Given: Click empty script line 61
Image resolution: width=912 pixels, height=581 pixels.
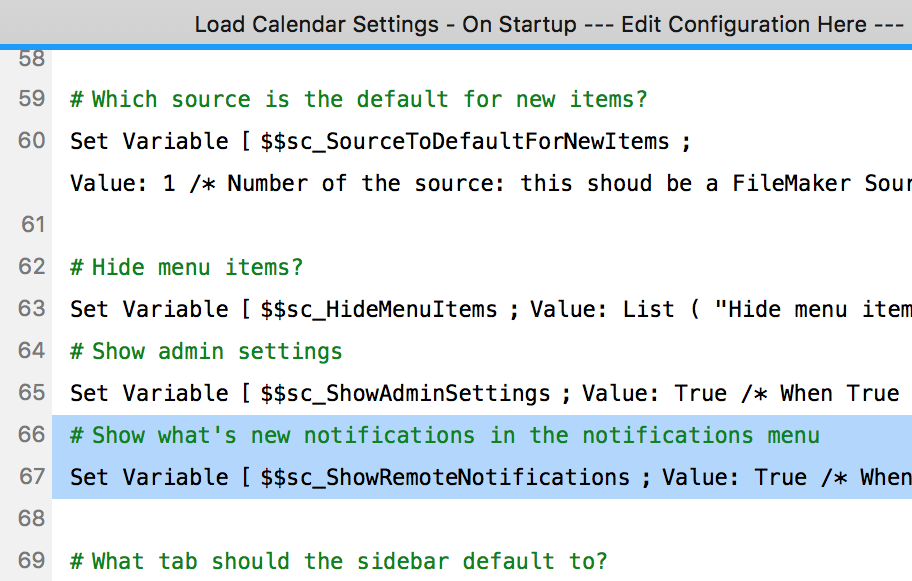Looking at the screenshot, I should tap(482, 225).
